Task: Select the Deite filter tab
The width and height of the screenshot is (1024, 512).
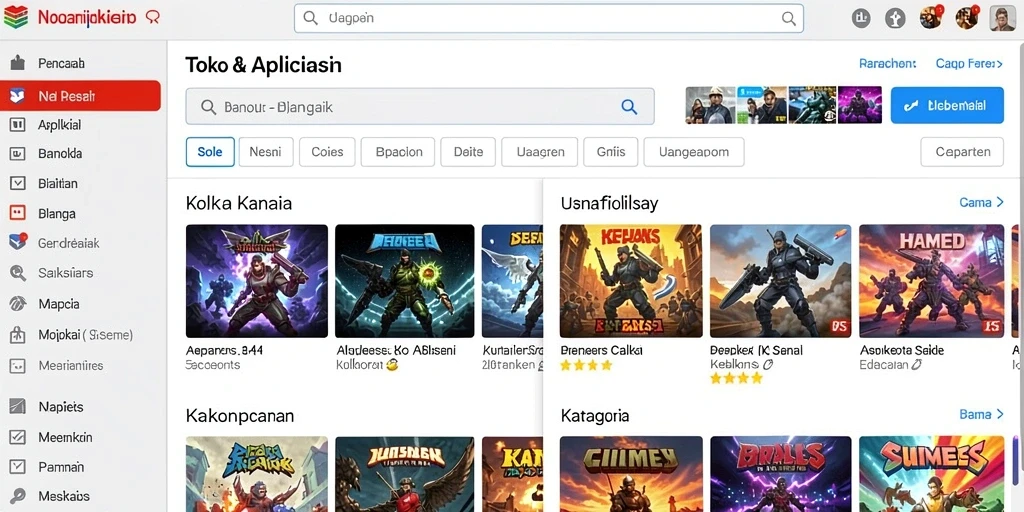Action: (x=468, y=152)
